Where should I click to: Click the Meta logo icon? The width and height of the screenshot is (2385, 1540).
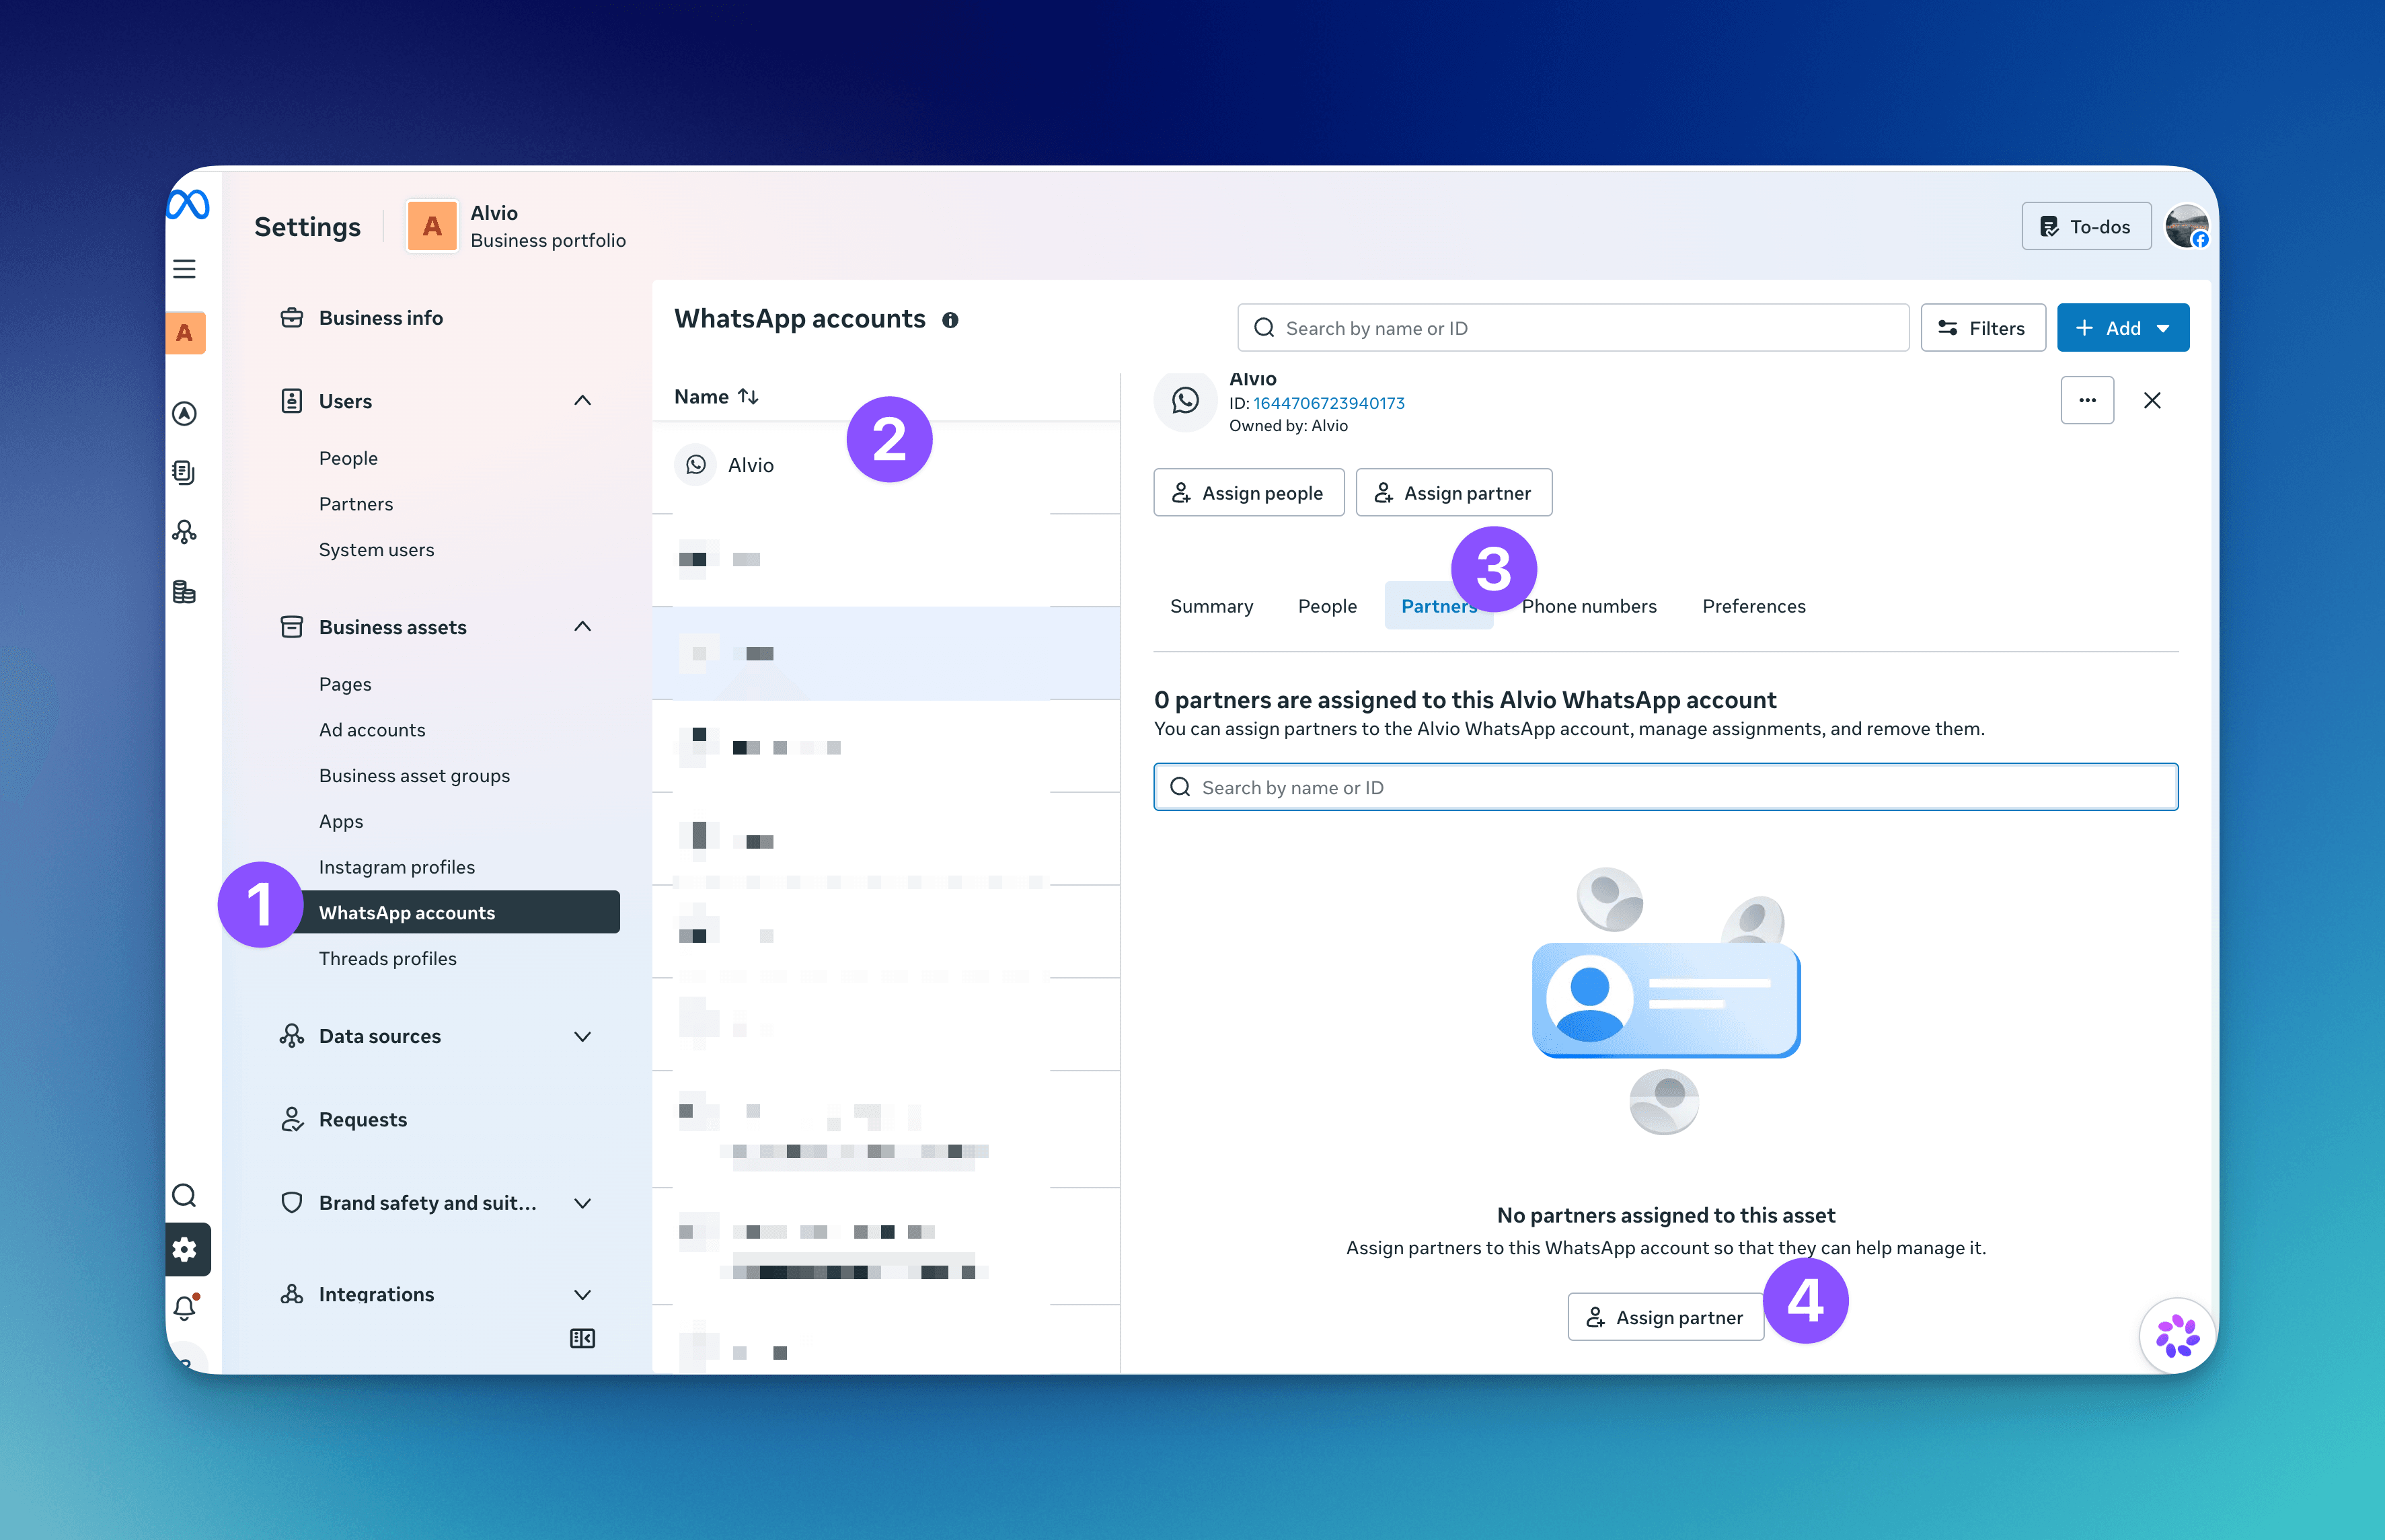point(188,205)
